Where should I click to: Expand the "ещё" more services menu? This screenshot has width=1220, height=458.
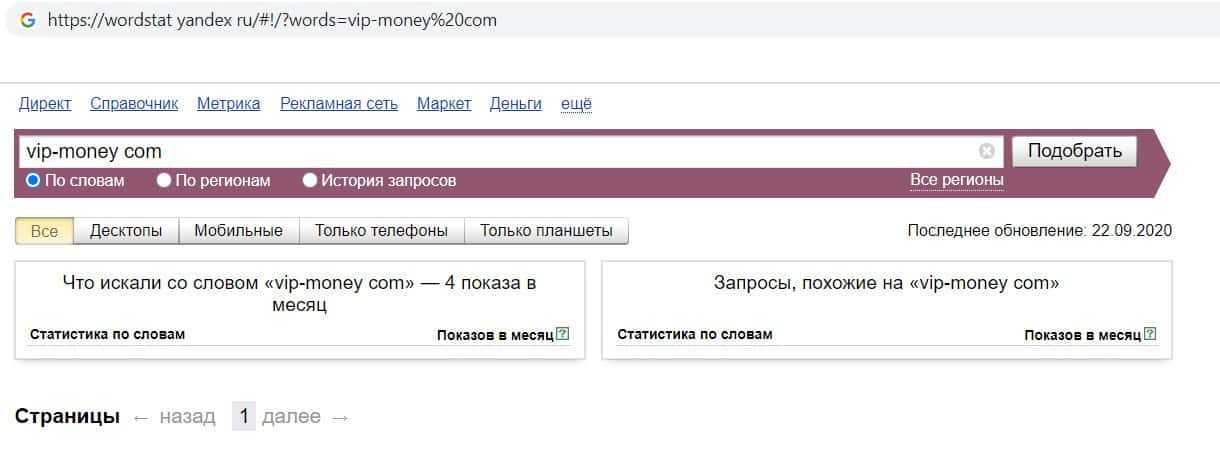pos(576,103)
